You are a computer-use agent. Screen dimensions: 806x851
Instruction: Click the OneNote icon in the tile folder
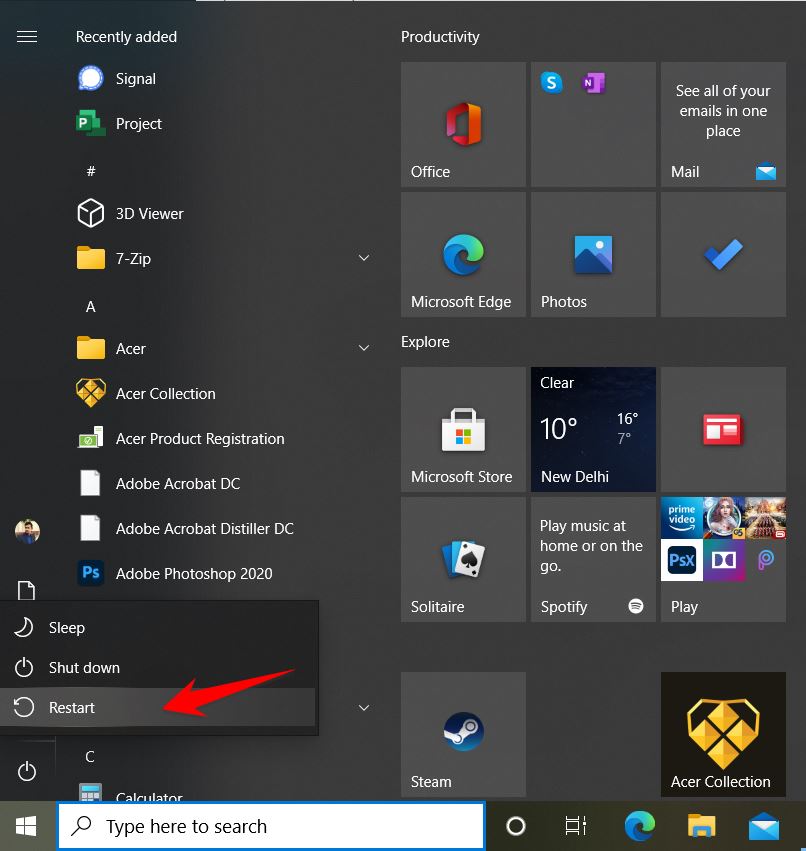coord(593,82)
